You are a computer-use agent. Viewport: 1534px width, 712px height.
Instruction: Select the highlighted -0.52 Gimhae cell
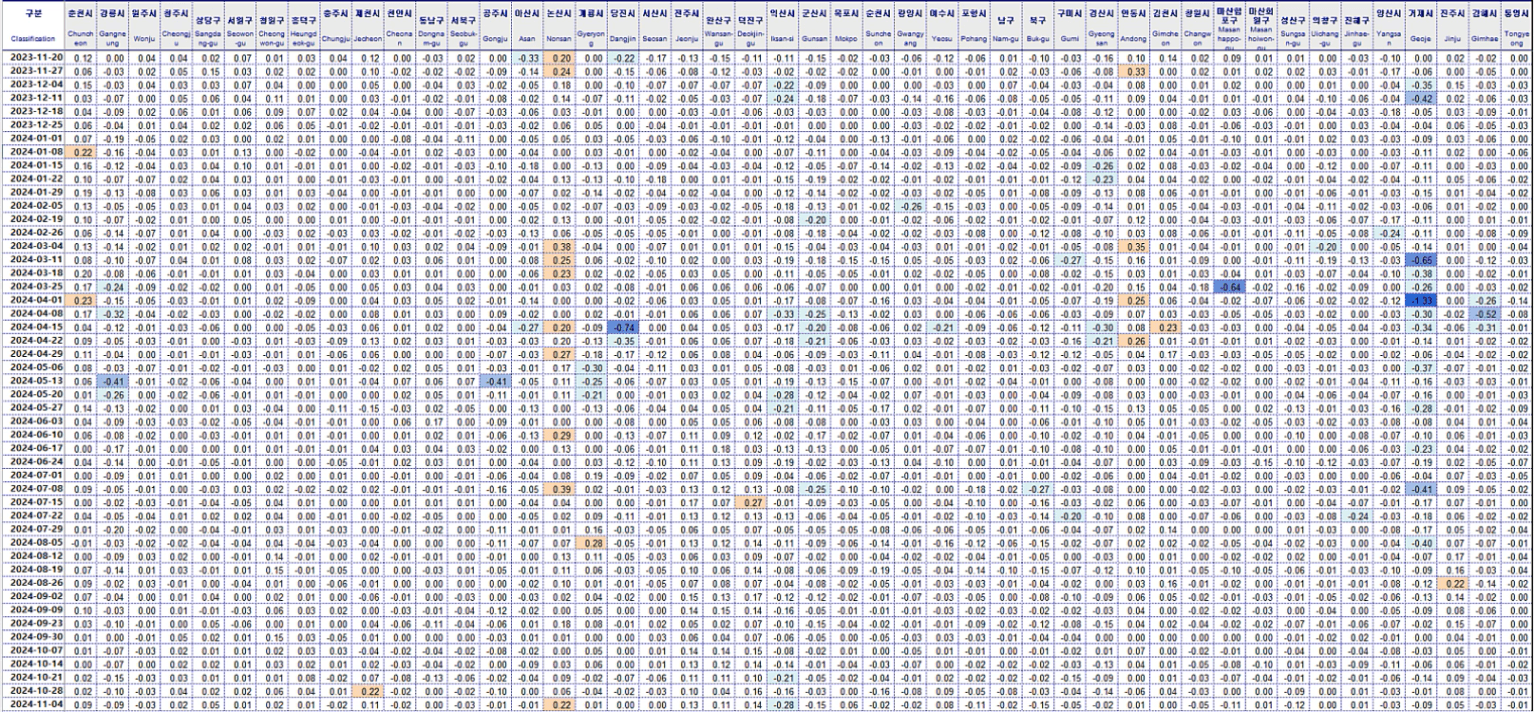tap(1483, 313)
